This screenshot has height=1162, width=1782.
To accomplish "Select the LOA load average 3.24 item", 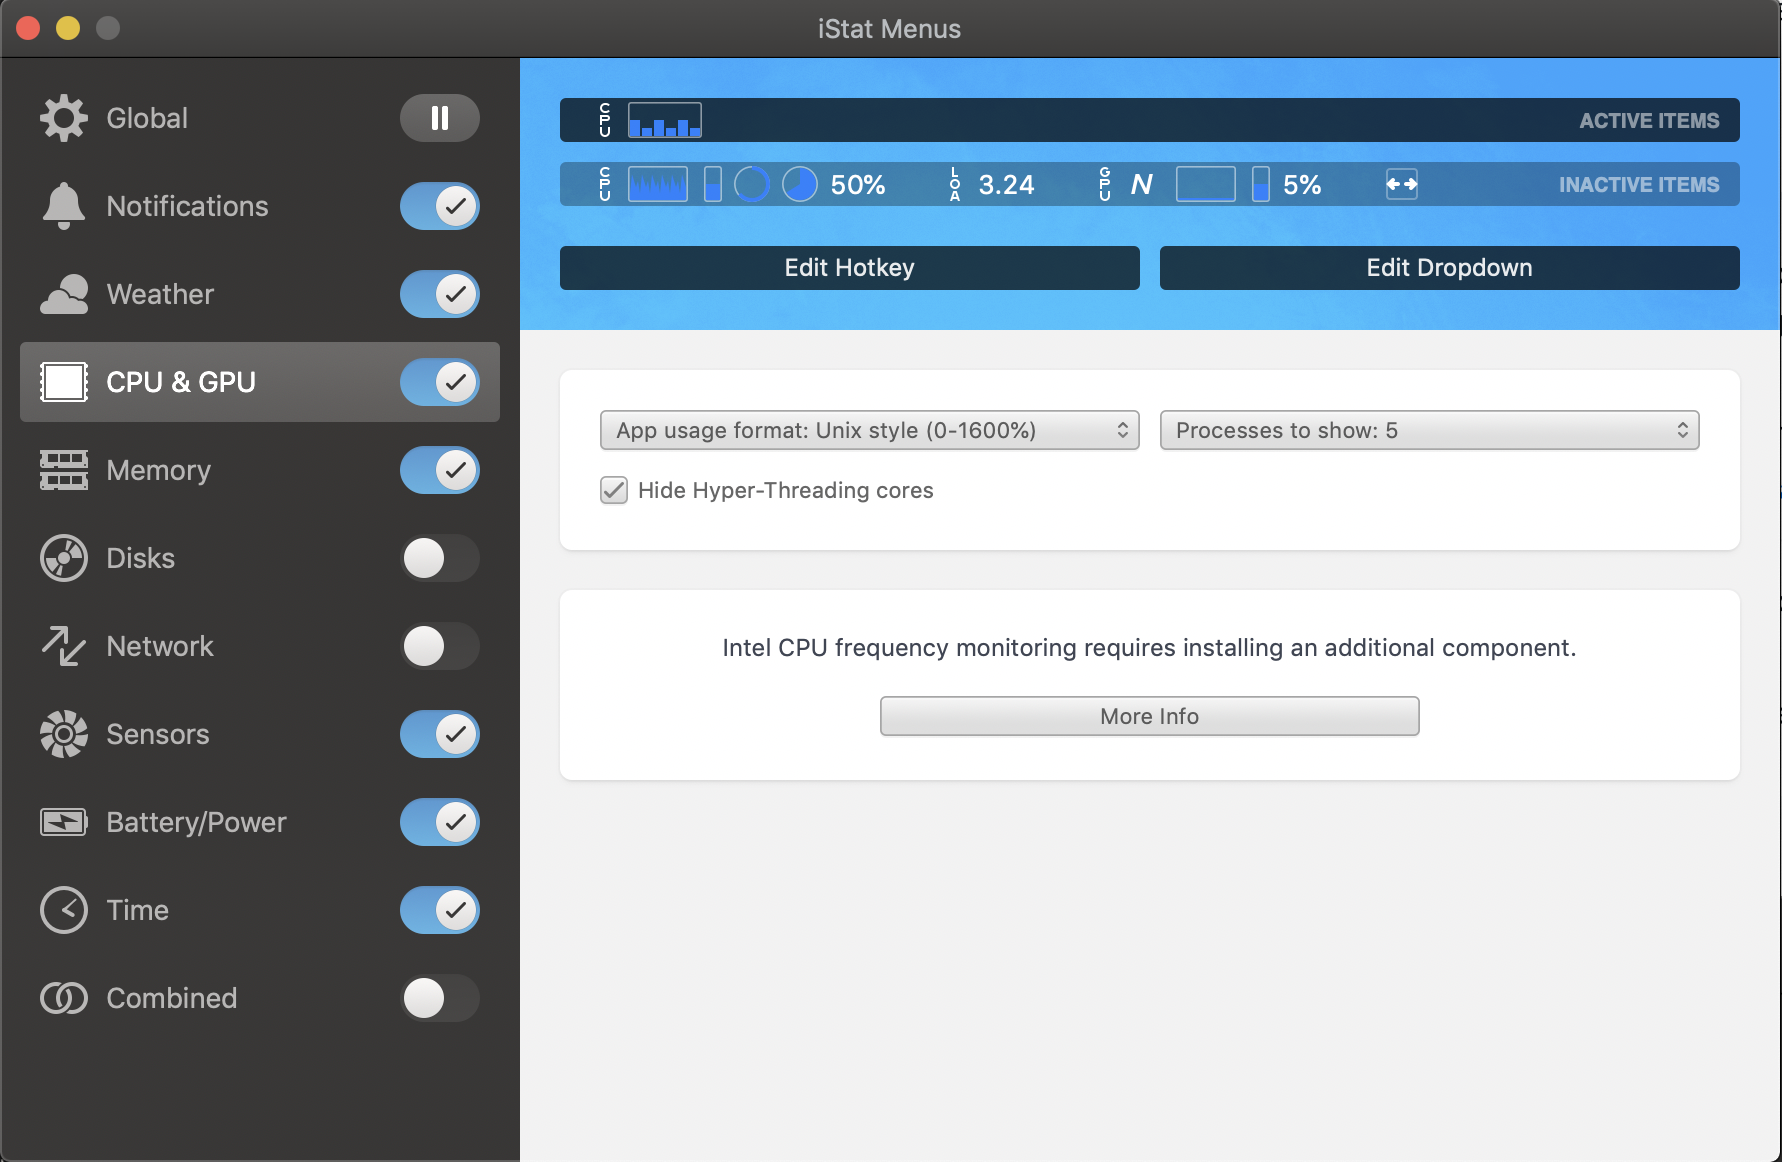I will coord(992,185).
